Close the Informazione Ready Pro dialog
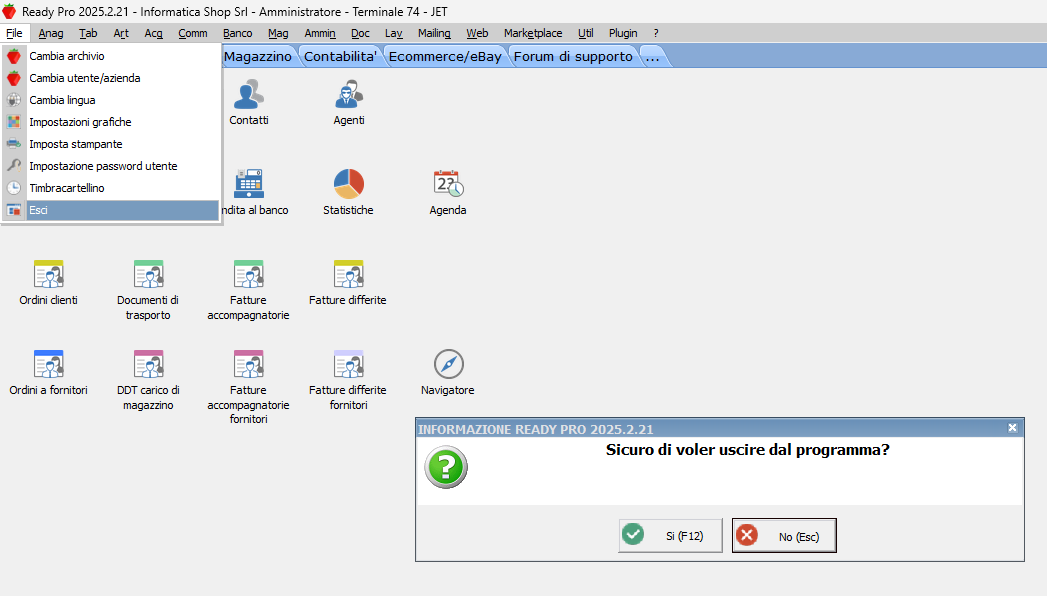Screen dimensions: 1047x596 pos(1012,428)
